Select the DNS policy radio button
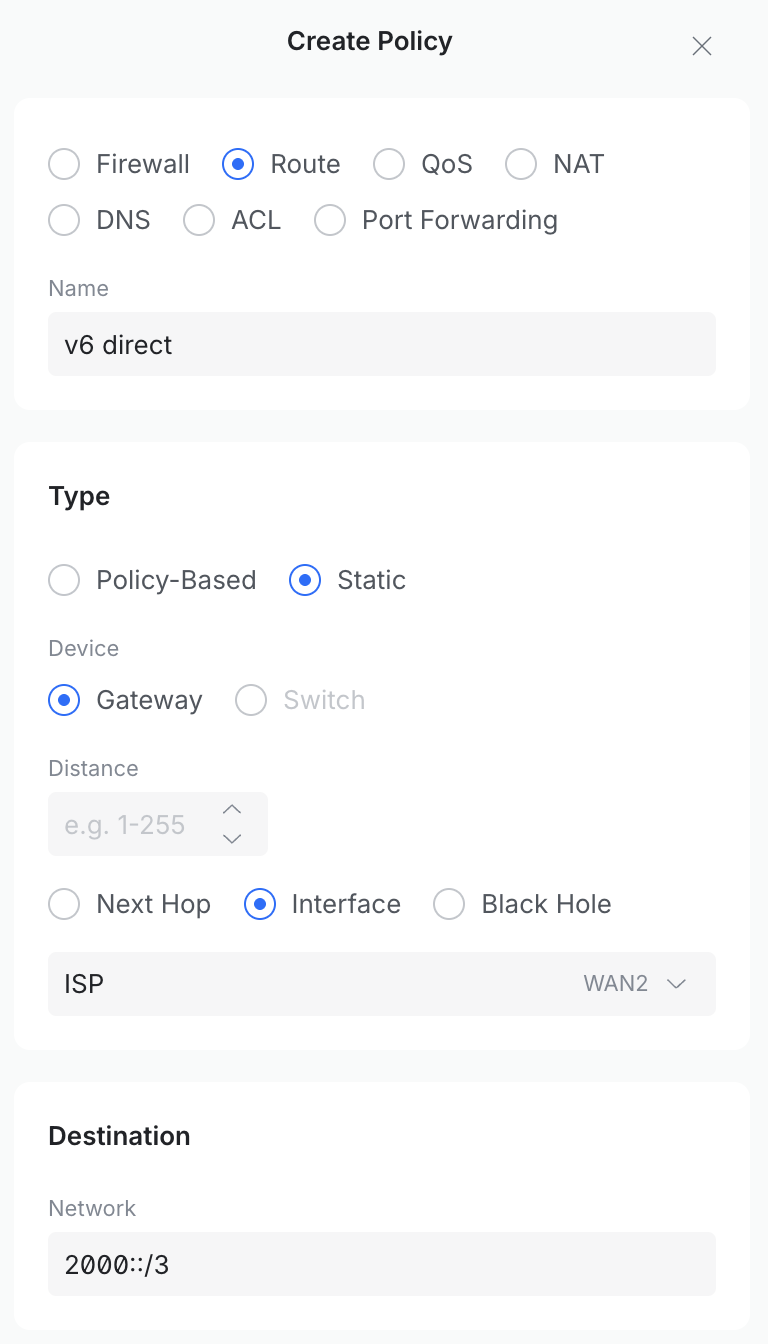The image size is (768, 1344). [64, 220]
